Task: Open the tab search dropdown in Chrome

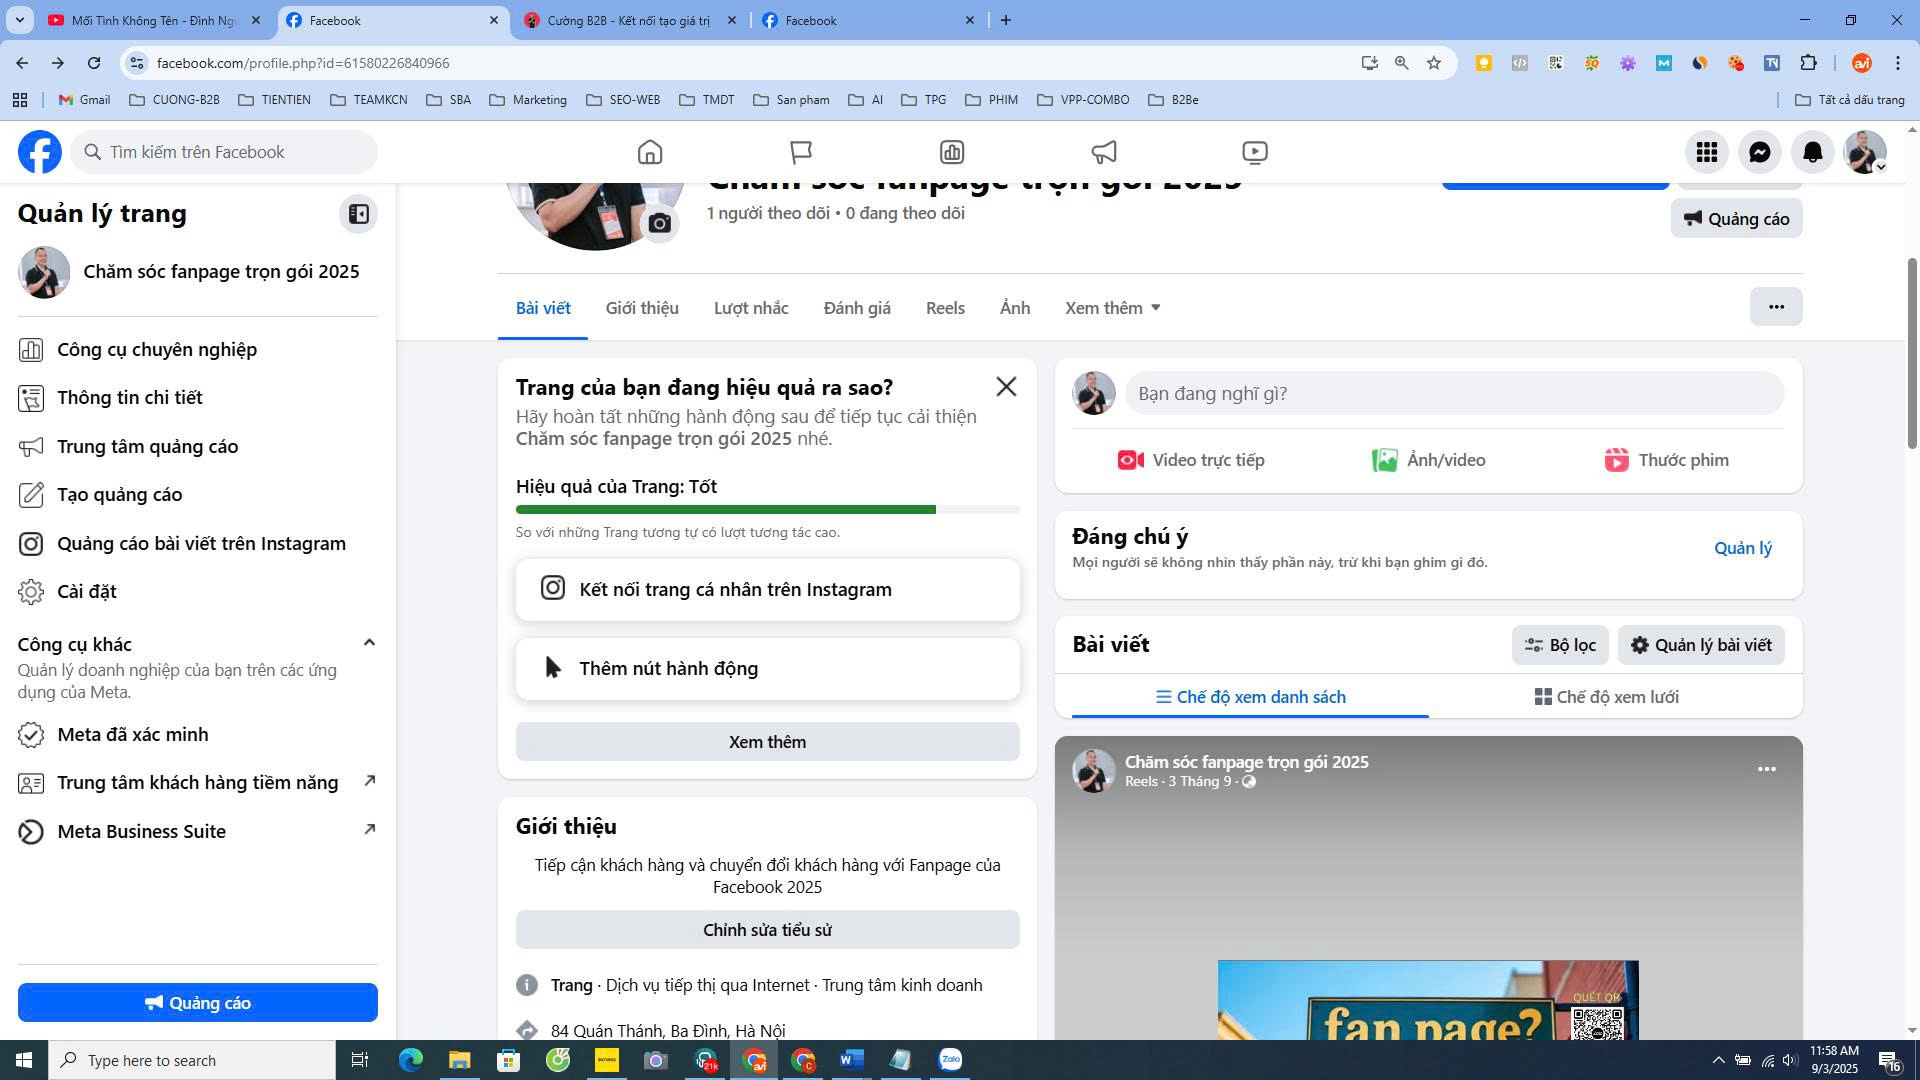Action: tap(19, 20)
